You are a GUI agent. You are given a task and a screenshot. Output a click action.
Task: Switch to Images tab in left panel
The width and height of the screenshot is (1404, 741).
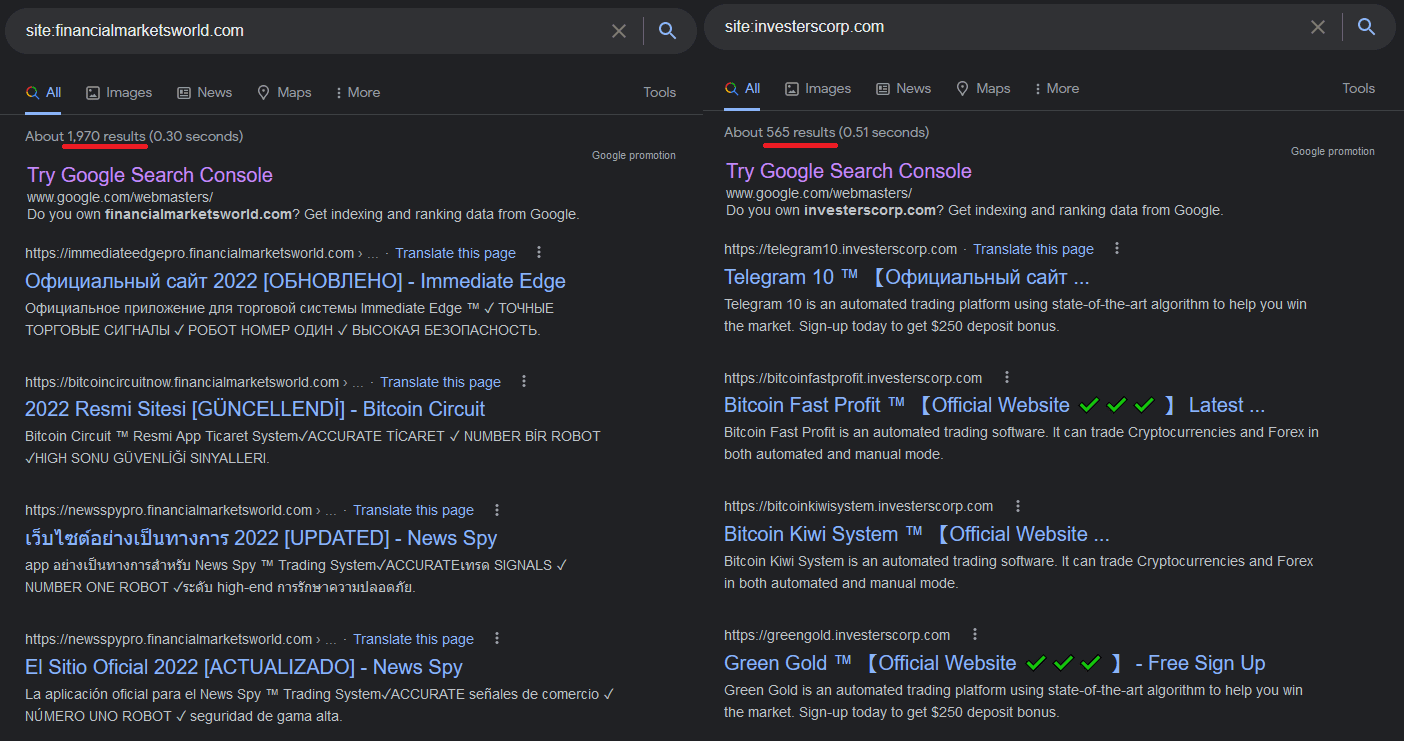pos(119,92)
